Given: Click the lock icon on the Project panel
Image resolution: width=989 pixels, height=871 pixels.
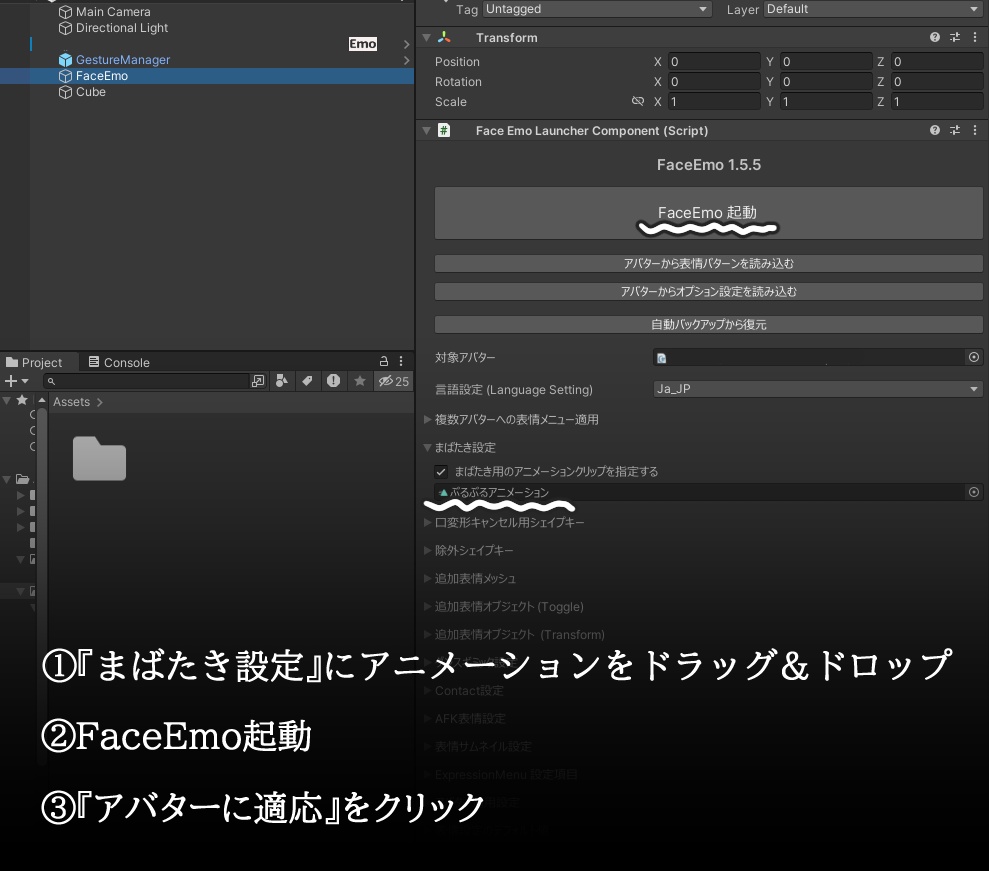Looking at the screenshot, I should point(383,361).
